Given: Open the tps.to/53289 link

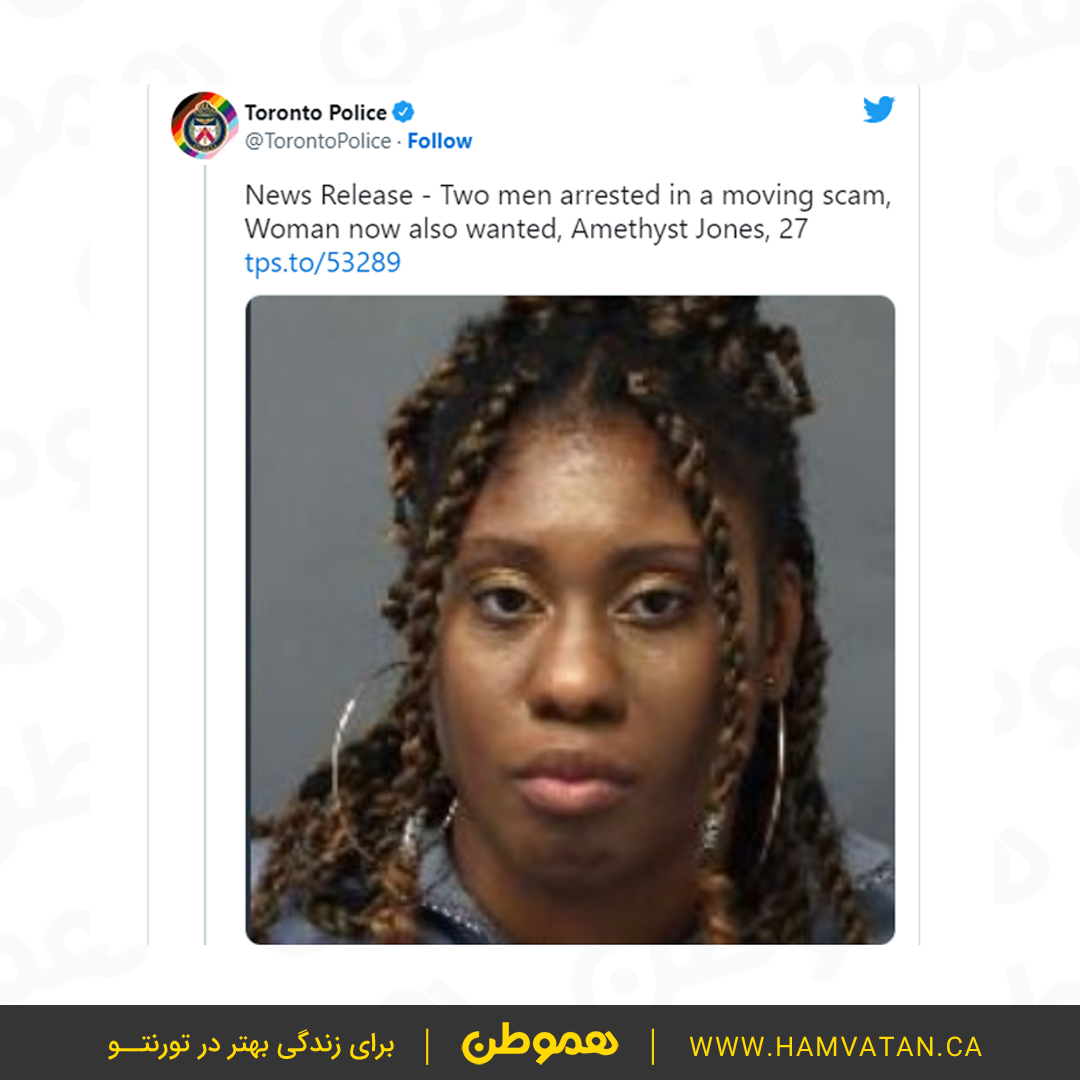Looking at the screenshot, I should [x=322, y=262].
